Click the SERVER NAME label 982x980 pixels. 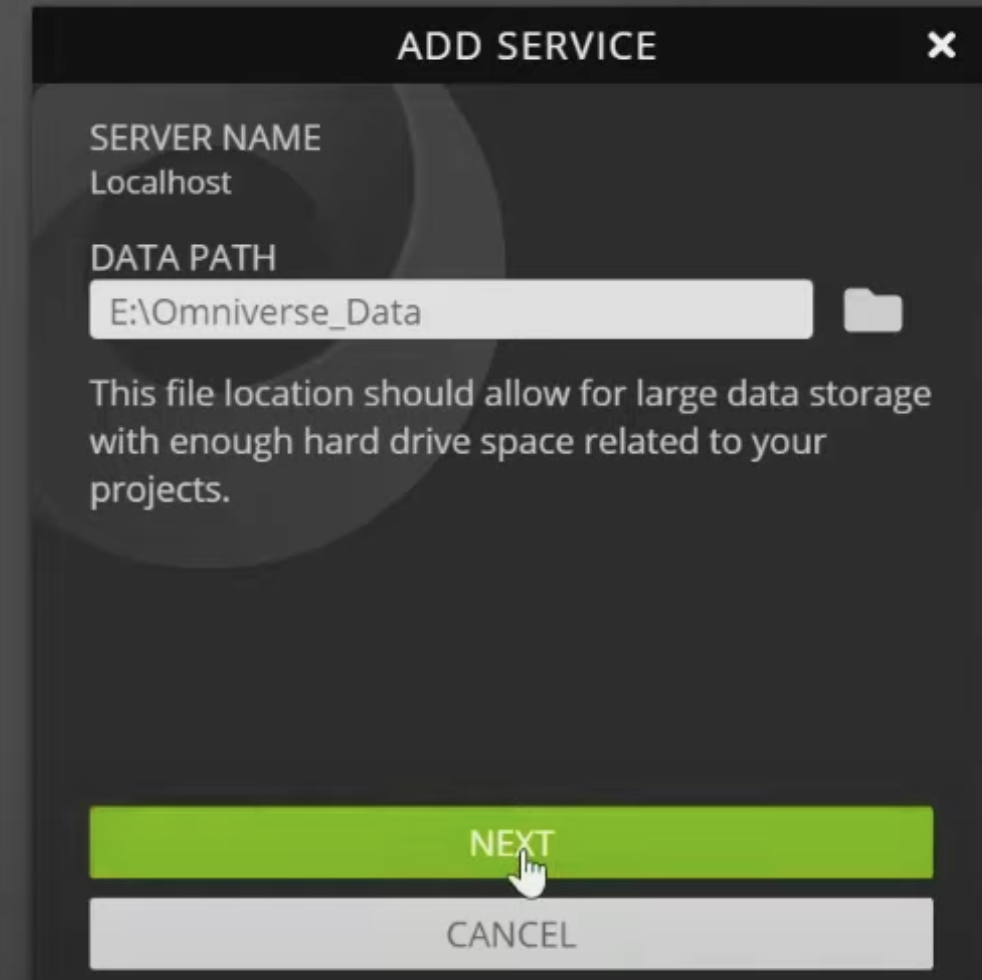[x=205, y=138]
